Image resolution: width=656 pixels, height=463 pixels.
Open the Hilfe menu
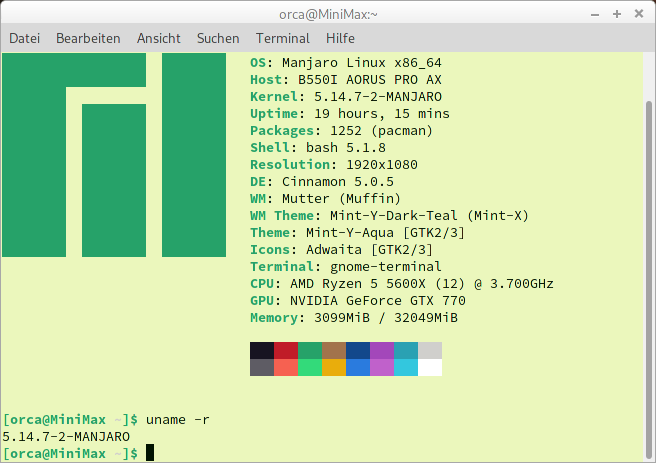click(x=340, y=38)
